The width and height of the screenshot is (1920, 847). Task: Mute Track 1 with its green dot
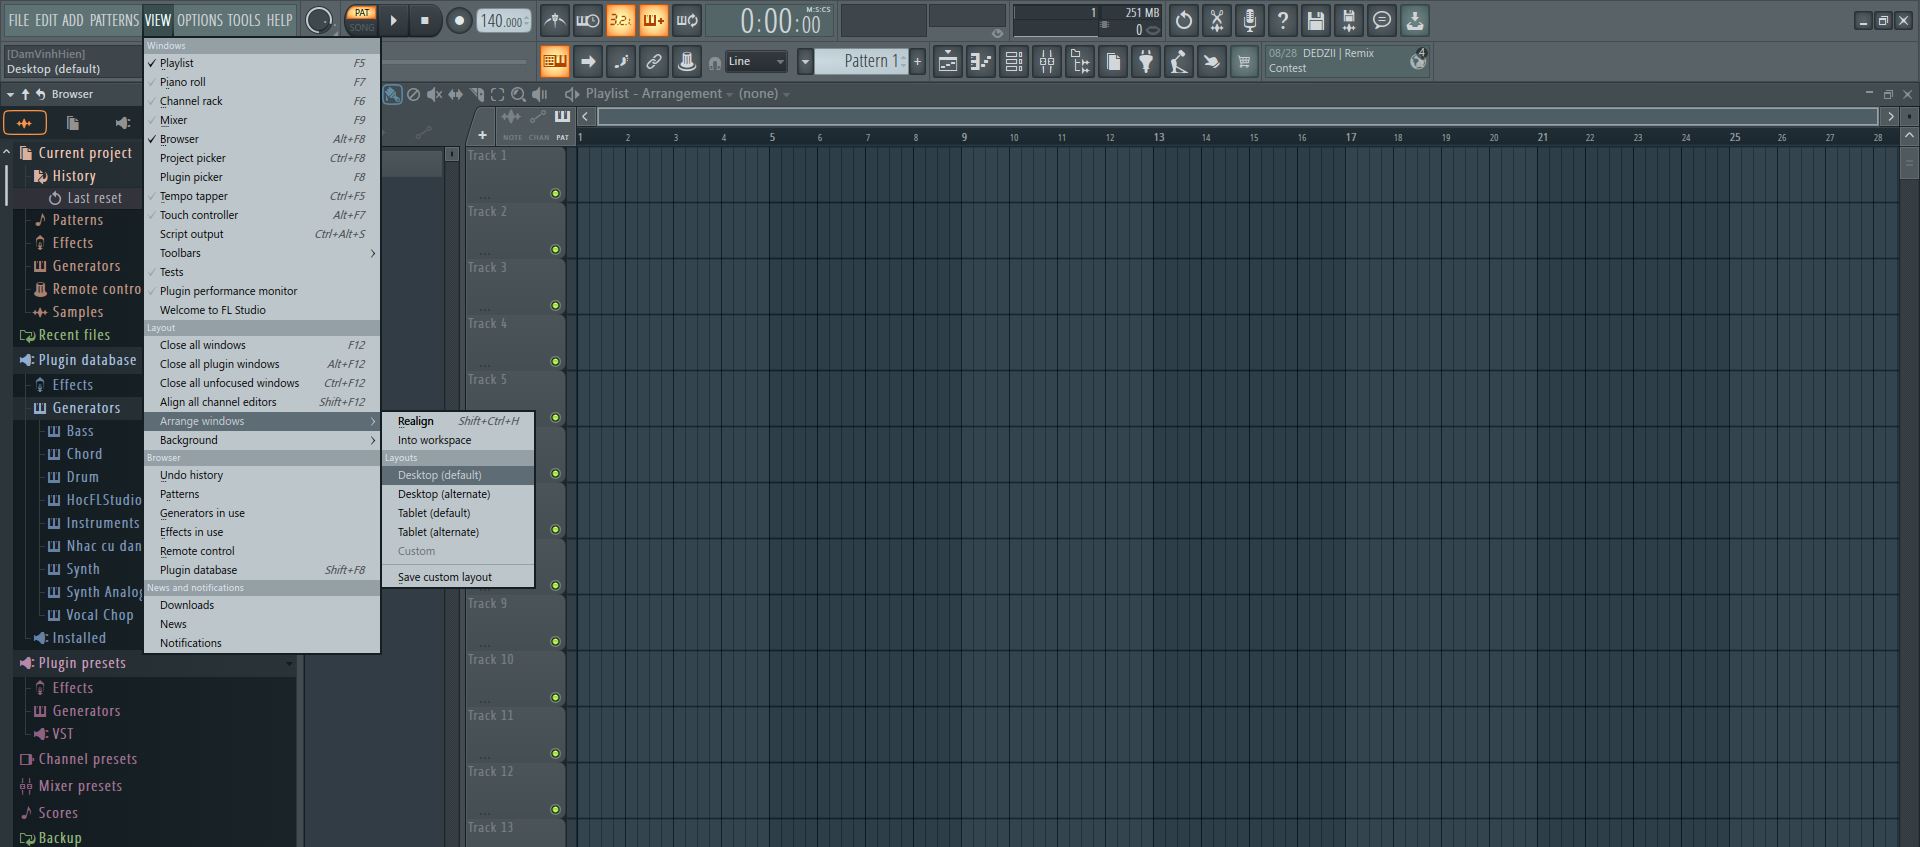coord(555,194)
